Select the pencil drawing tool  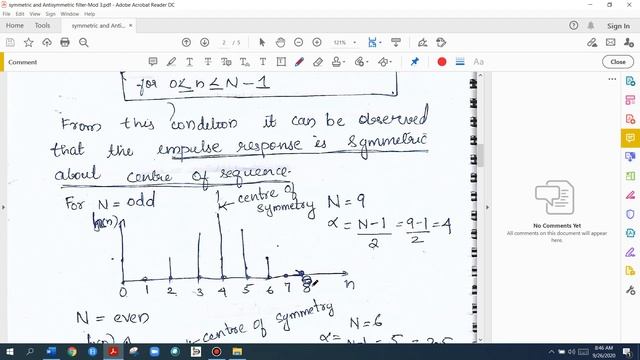tap(299, 62)
